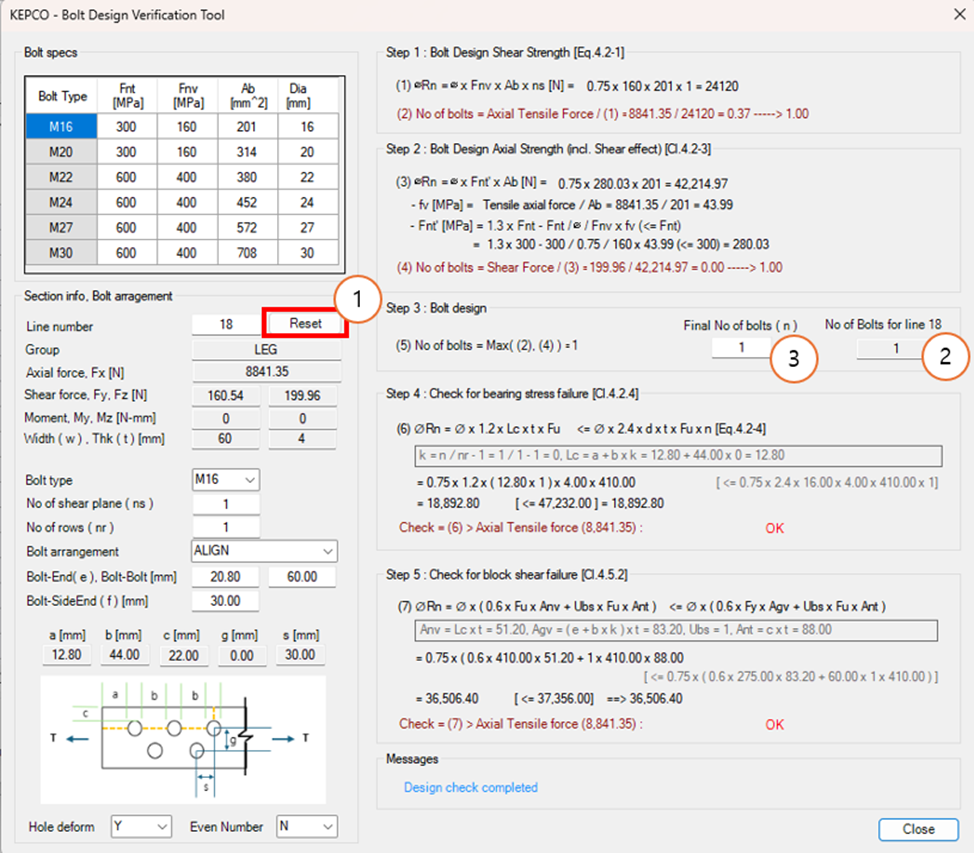The width and height of the screenshot is (974, 853).
Task: Select the M22 bolt type row
Action: click(62, 177)
